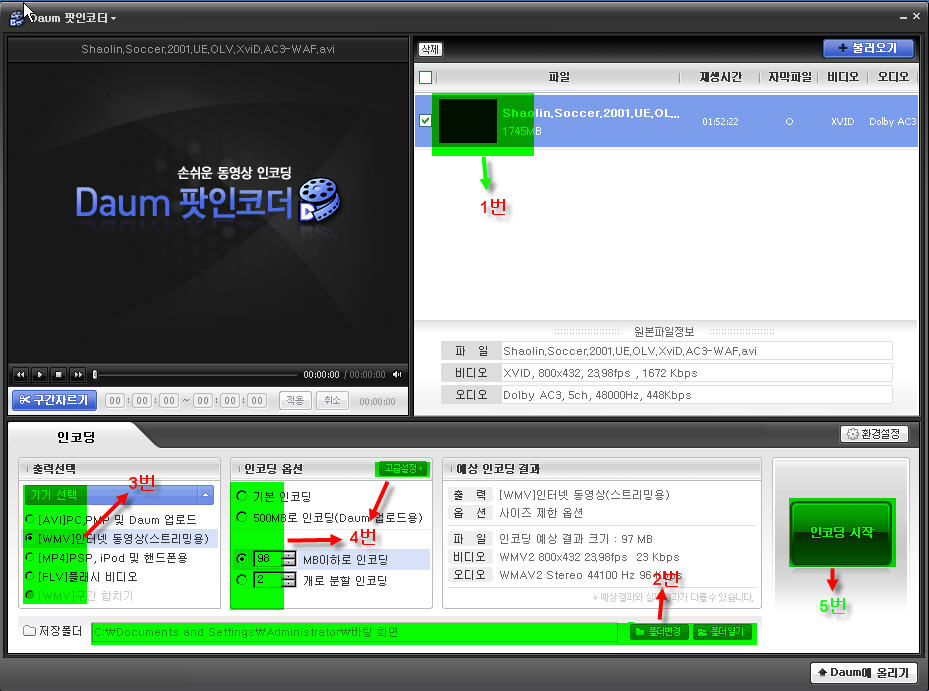Click the rewind playback button

point(21,375)
